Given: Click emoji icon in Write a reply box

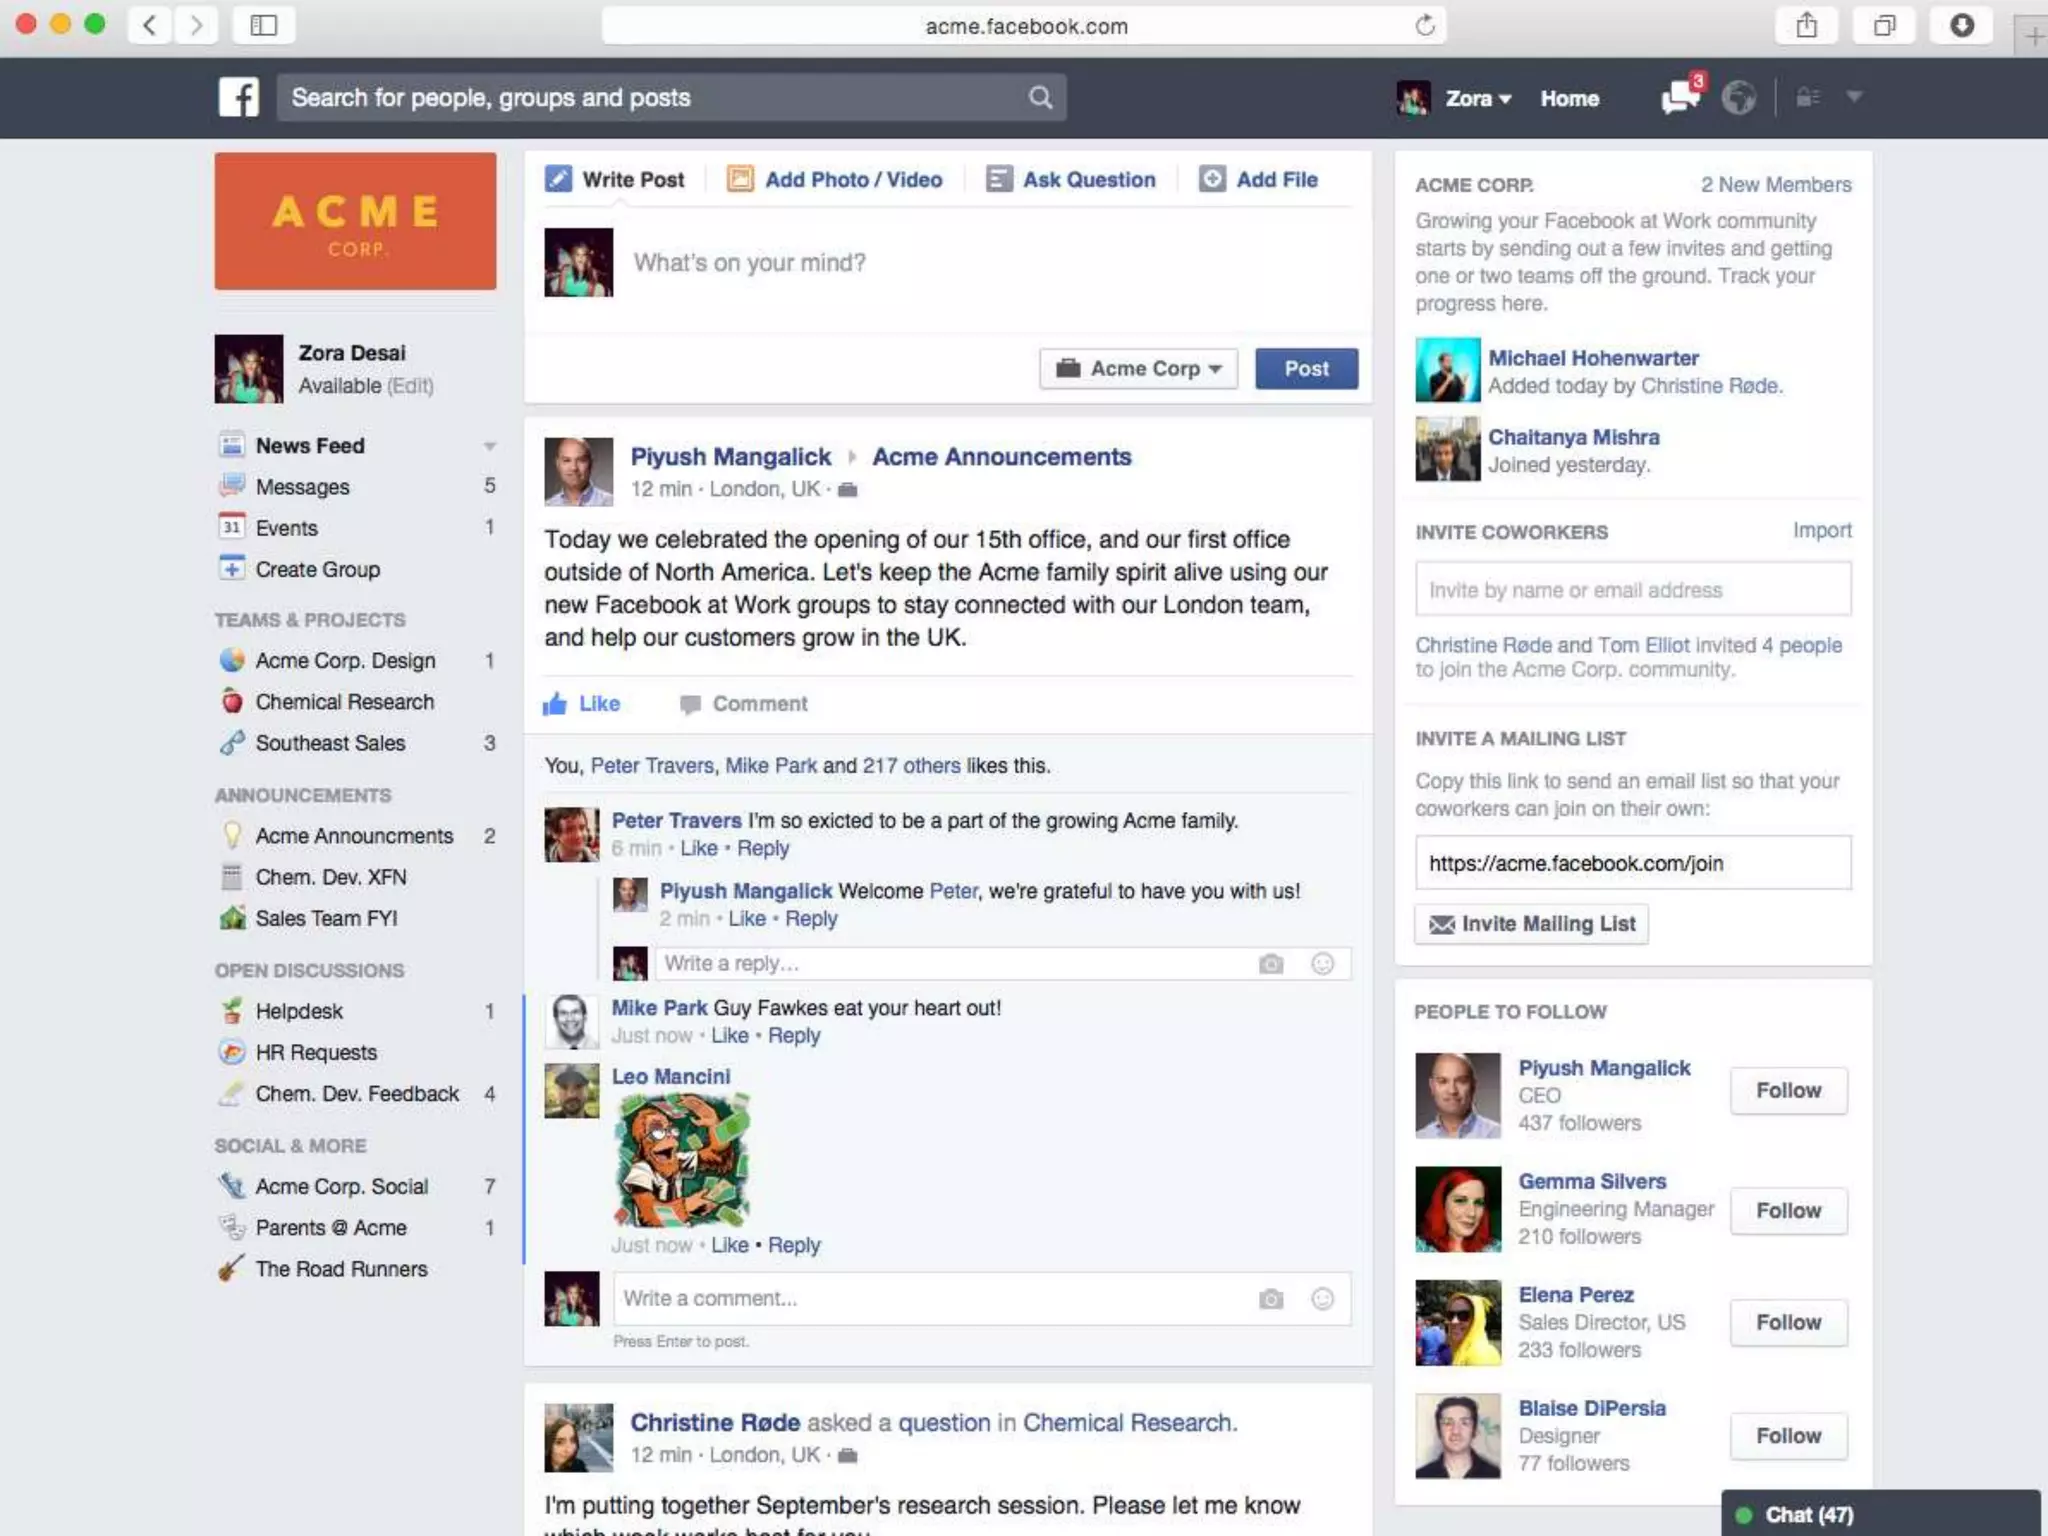Looking at the screenshot, I should coord(1322,963).
